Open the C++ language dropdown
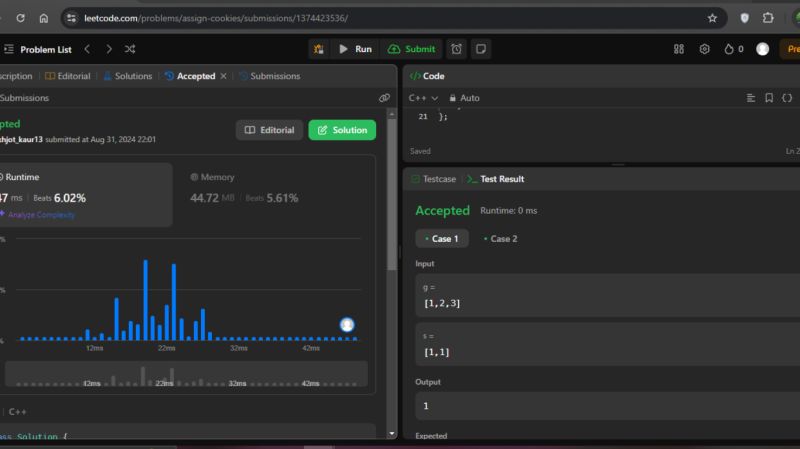 click(x=424, y=98)
